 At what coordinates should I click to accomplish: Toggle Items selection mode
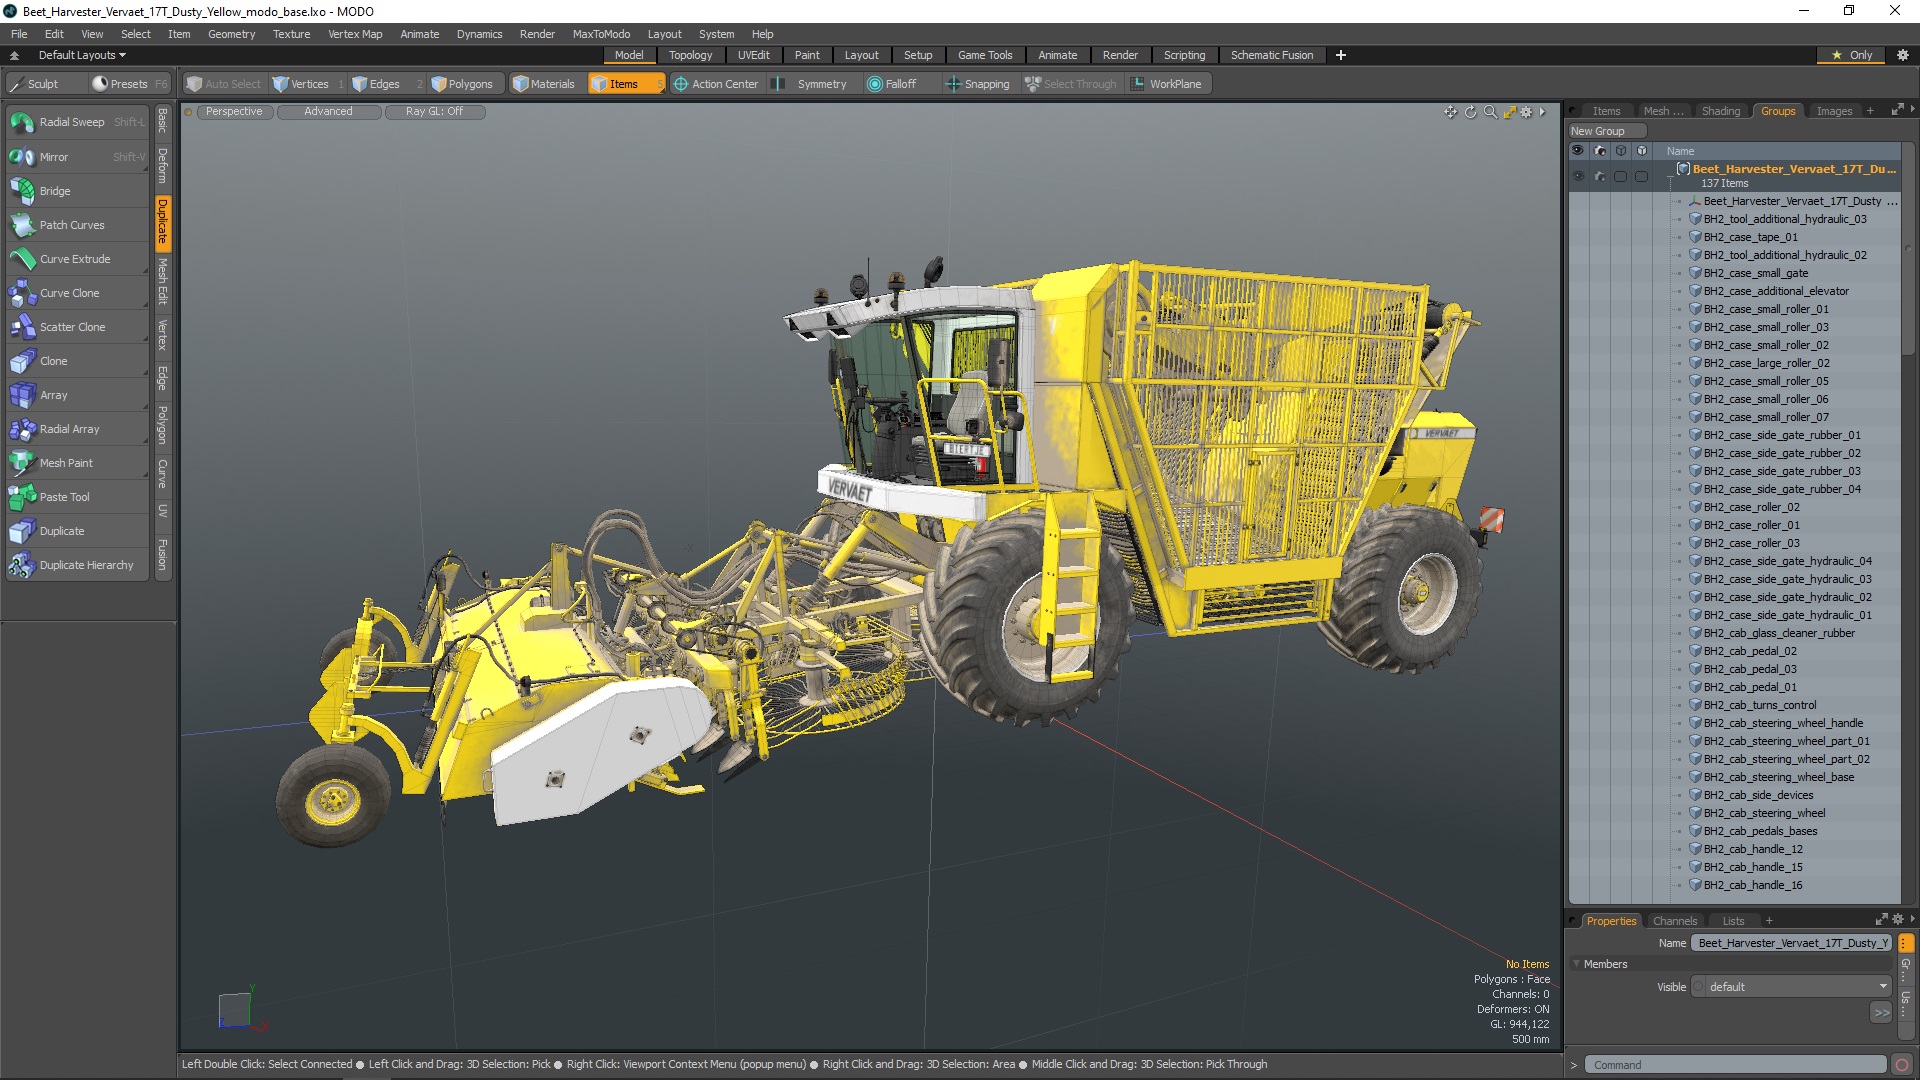(x=625, y=84)
